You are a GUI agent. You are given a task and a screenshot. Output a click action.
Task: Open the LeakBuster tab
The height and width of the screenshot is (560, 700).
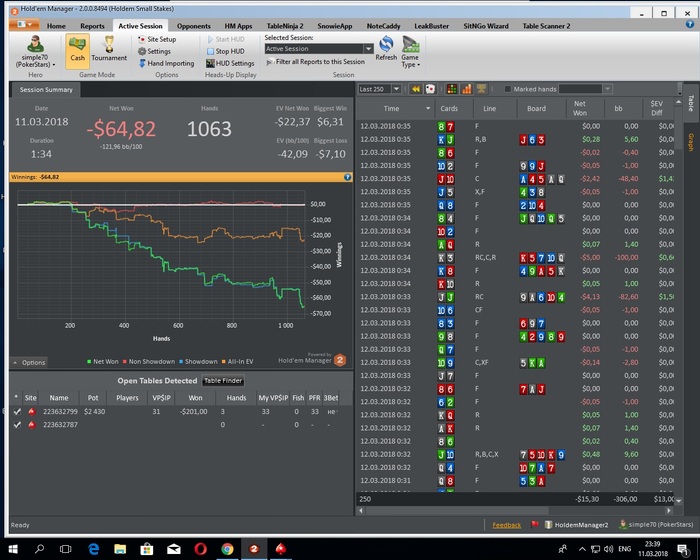point(431,26)
